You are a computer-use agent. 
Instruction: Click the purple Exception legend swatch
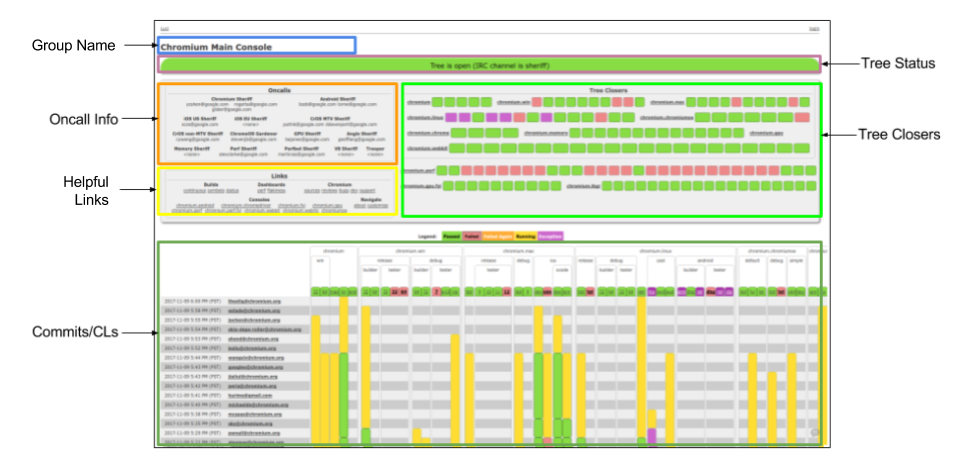point(551,236)
